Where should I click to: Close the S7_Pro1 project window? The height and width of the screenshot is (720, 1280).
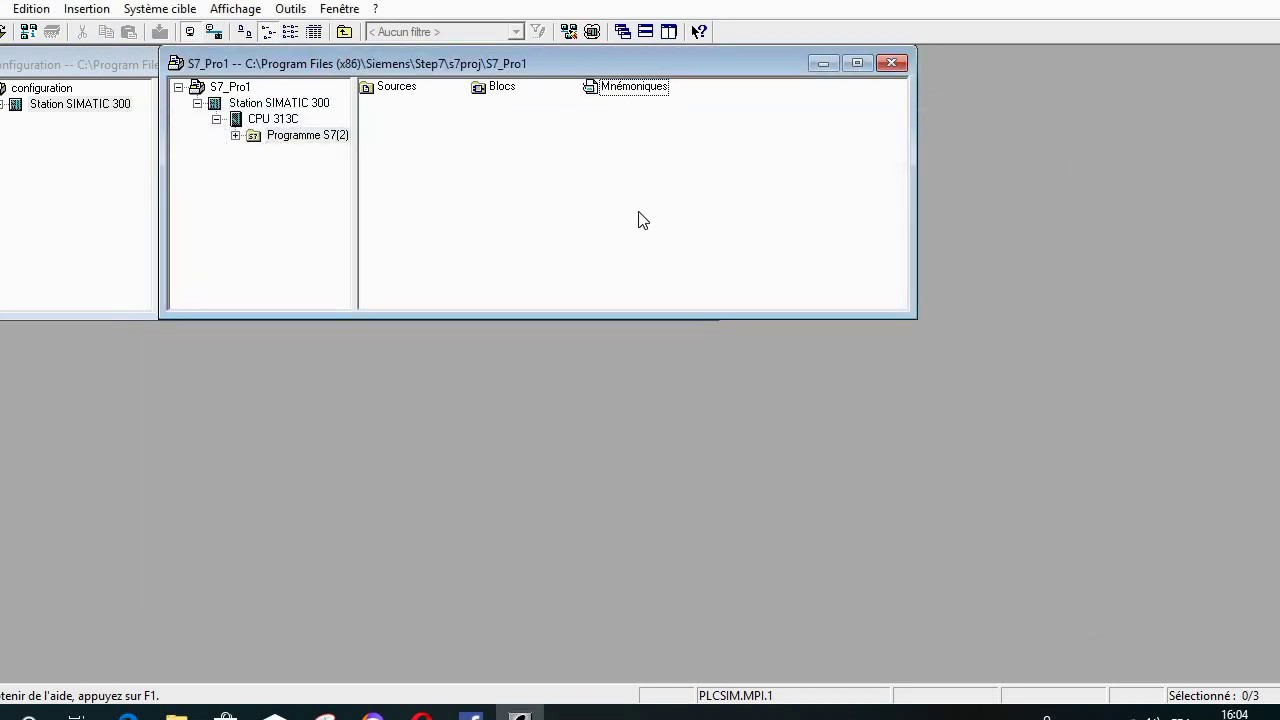point(892,63)
